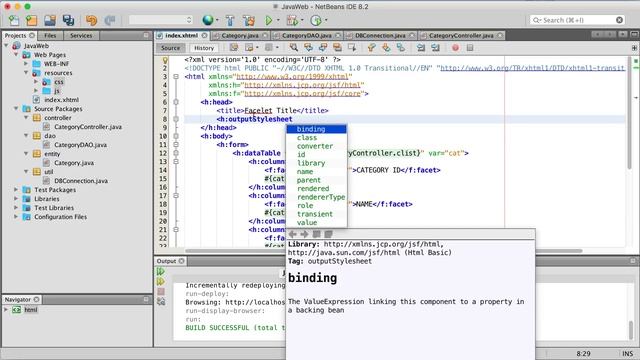
Task: Click the red Start Macro Recording icon
Action: tap(456, 48)
